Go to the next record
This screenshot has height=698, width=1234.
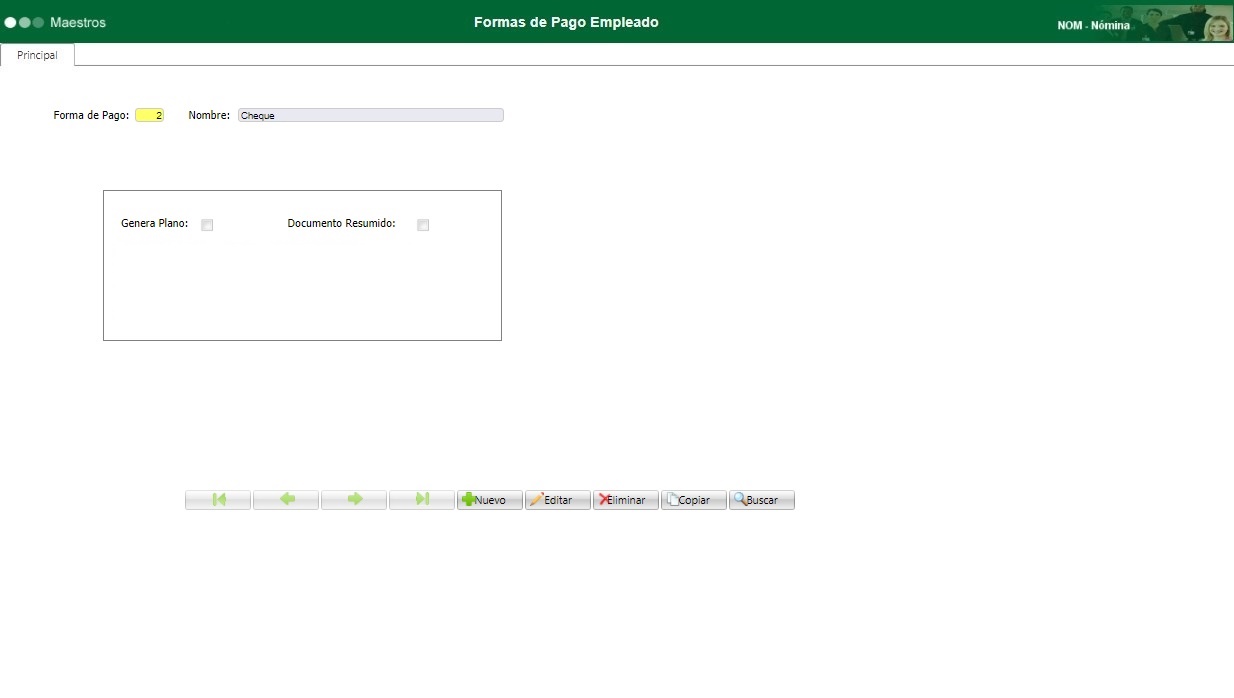coord(354,500)
